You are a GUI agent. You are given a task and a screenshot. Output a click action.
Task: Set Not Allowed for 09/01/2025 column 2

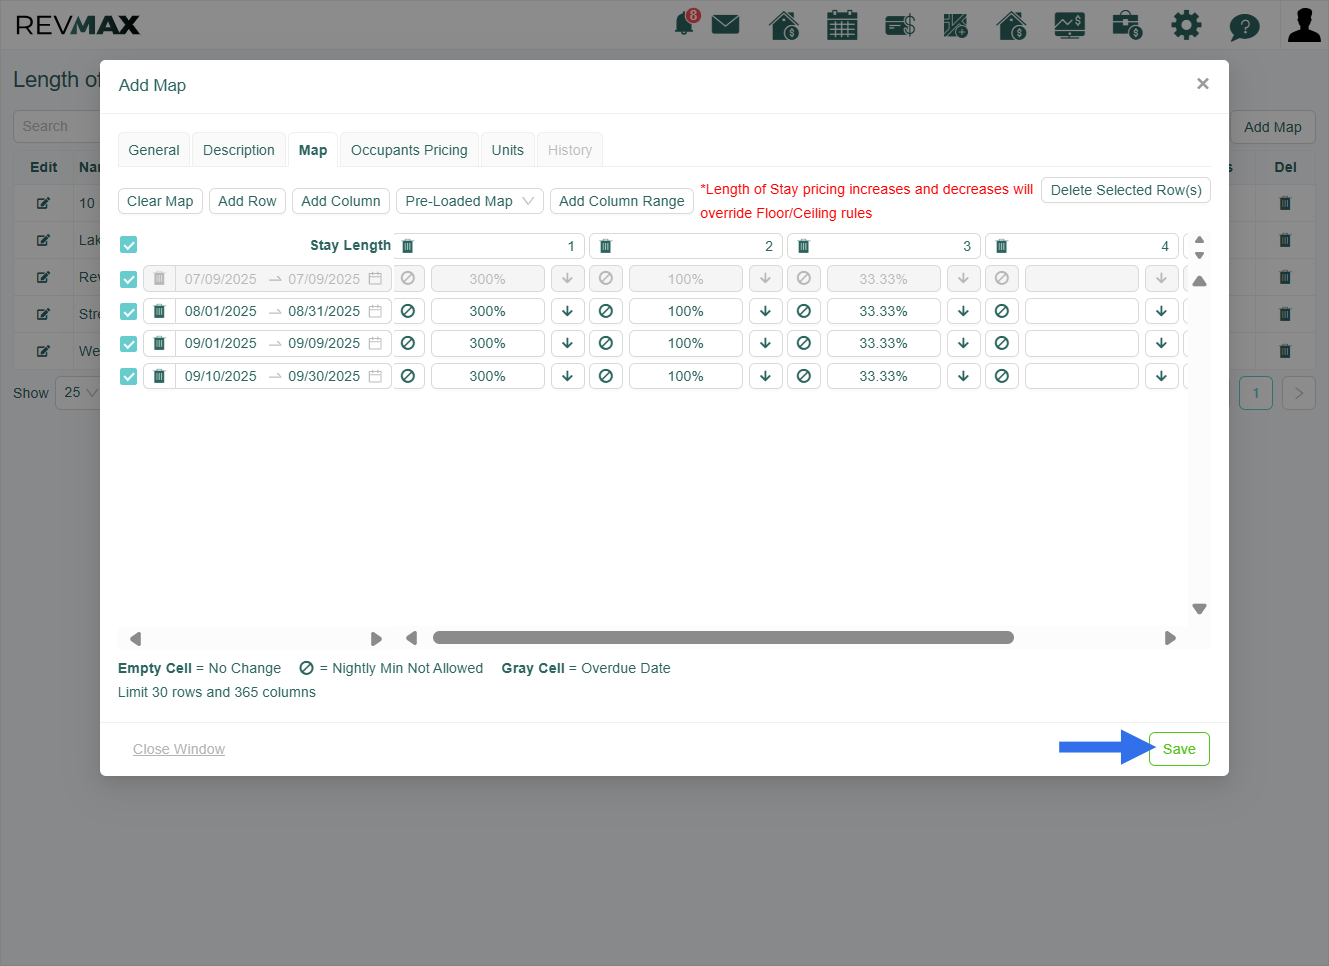(606, 343)
